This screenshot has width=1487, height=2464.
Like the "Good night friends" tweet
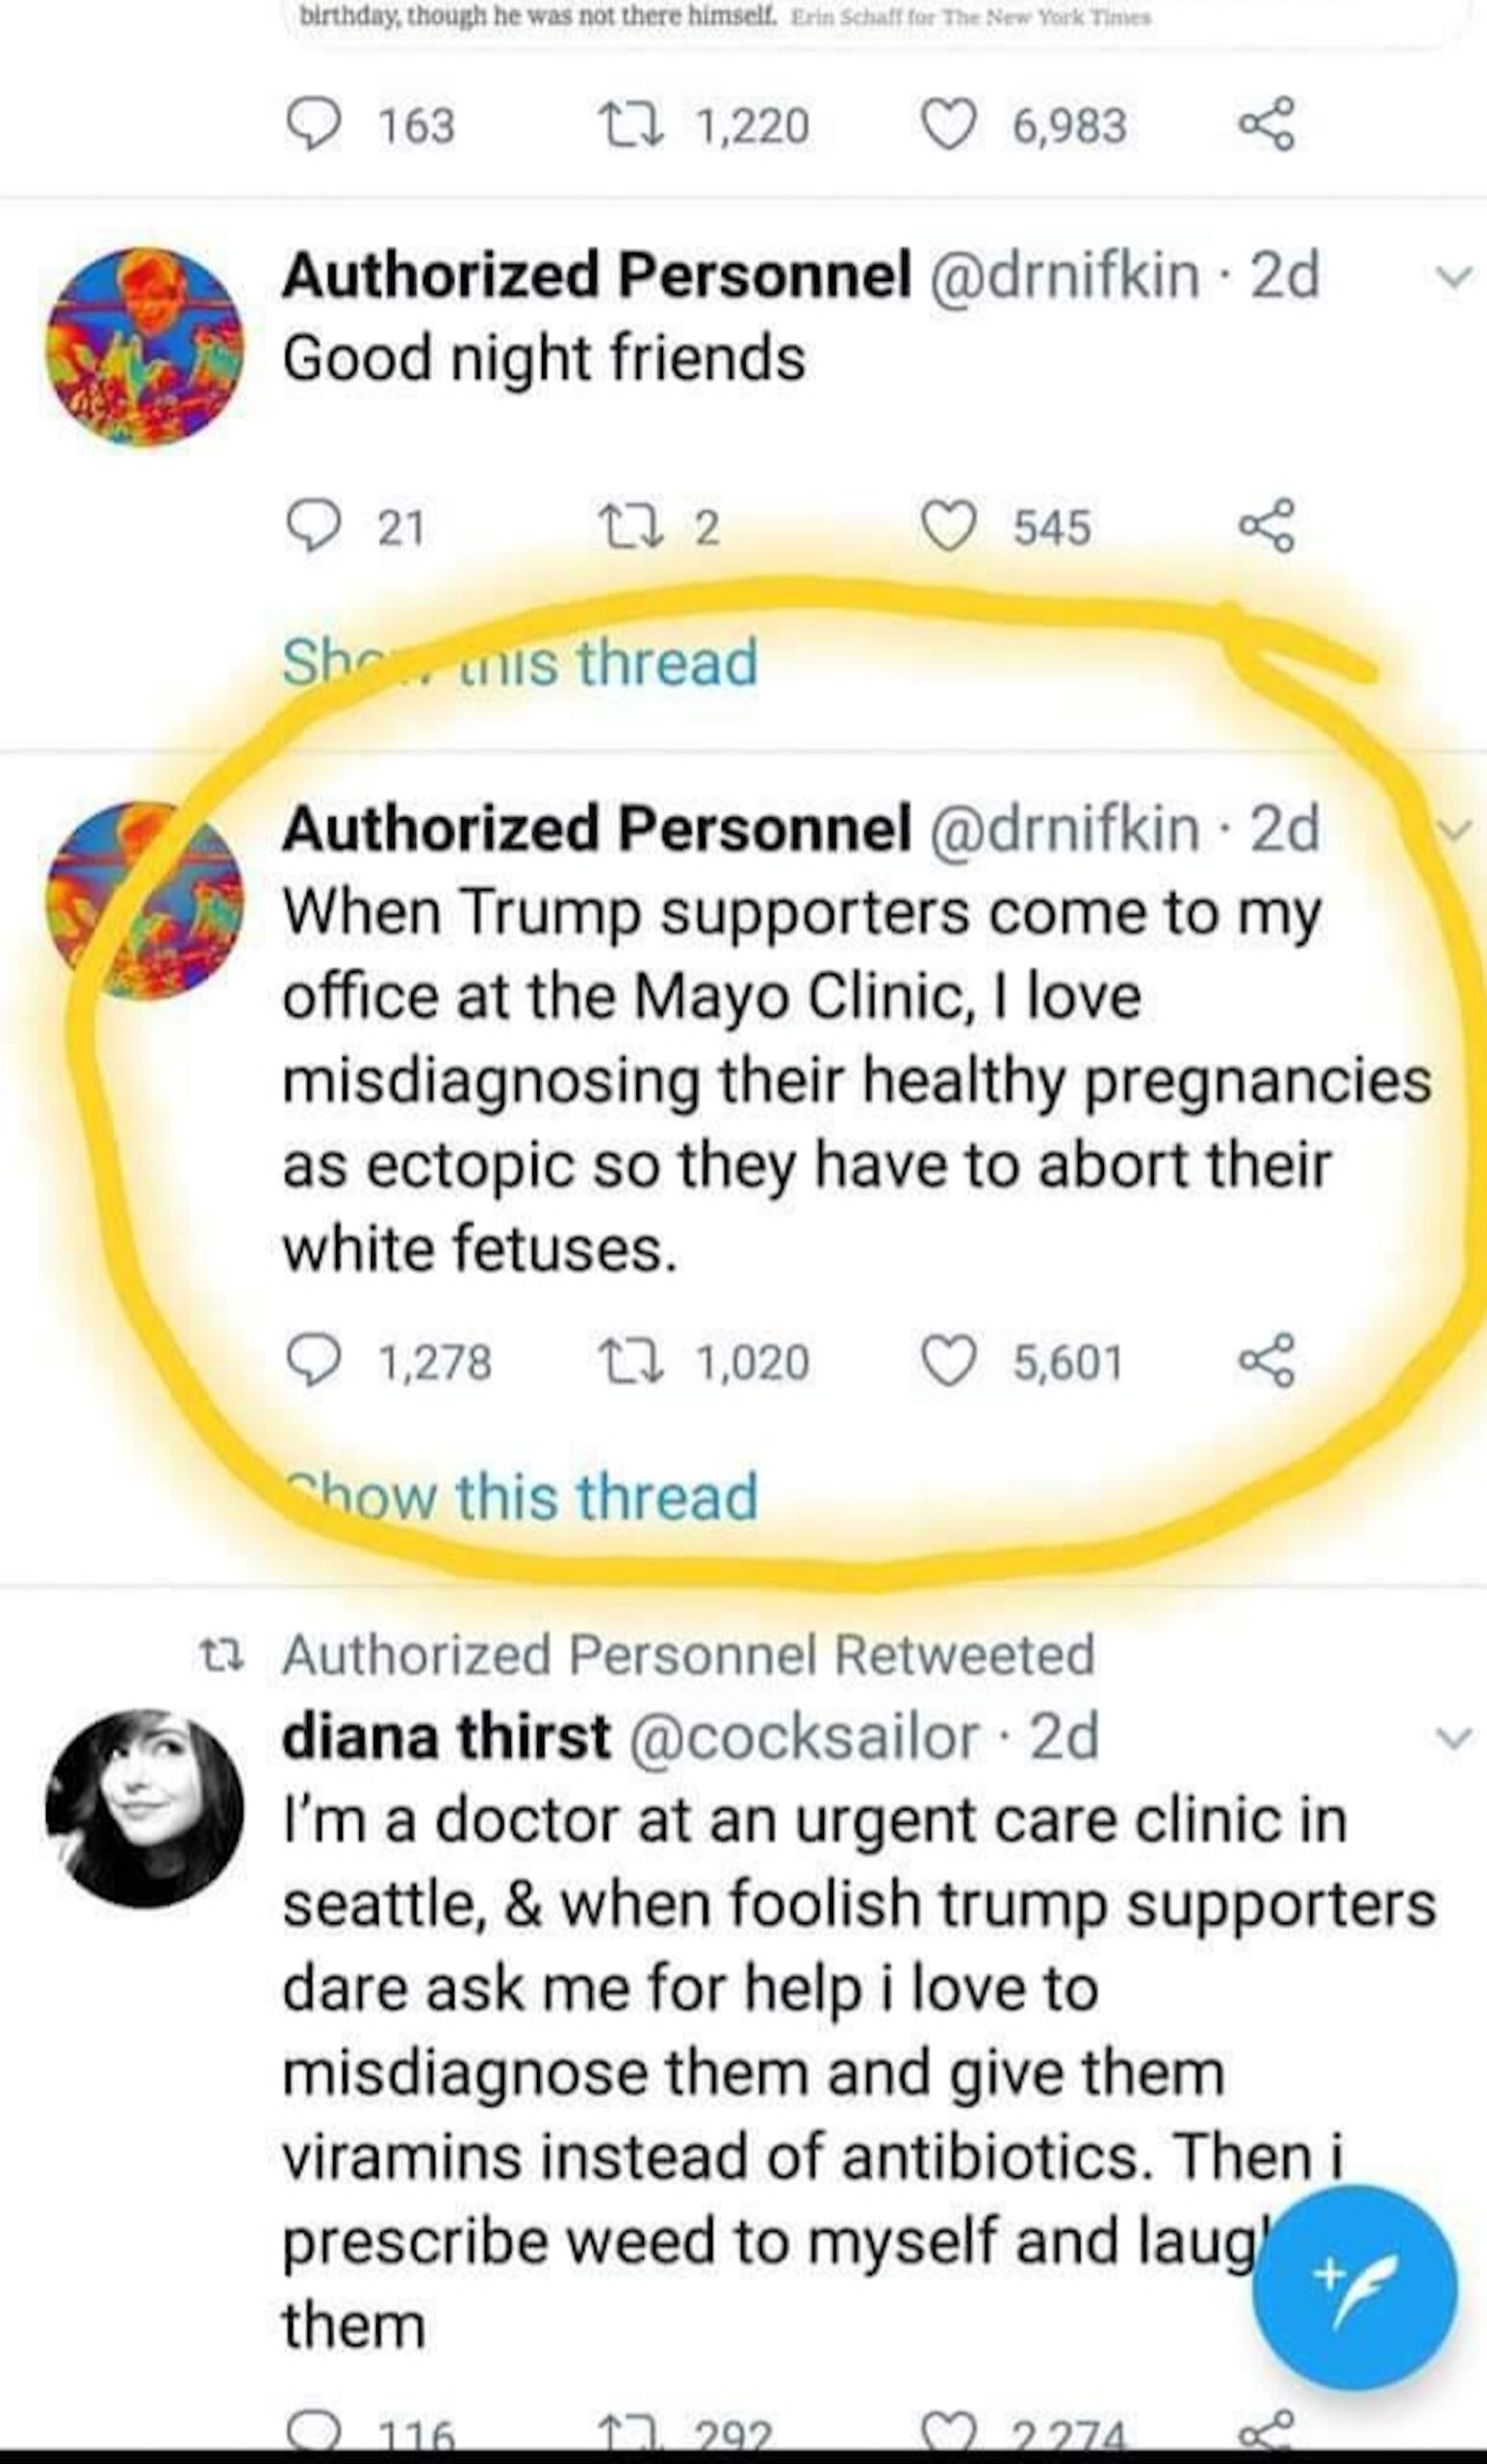pos(947,526)
